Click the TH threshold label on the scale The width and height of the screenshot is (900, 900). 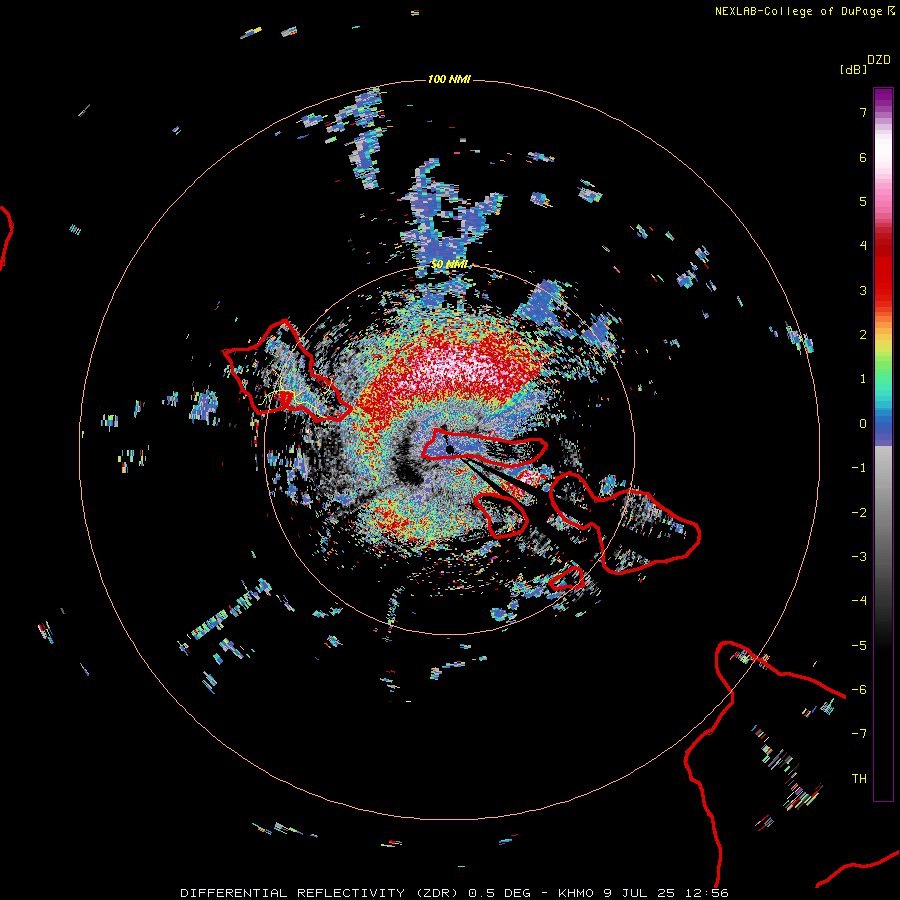(859, 779)
